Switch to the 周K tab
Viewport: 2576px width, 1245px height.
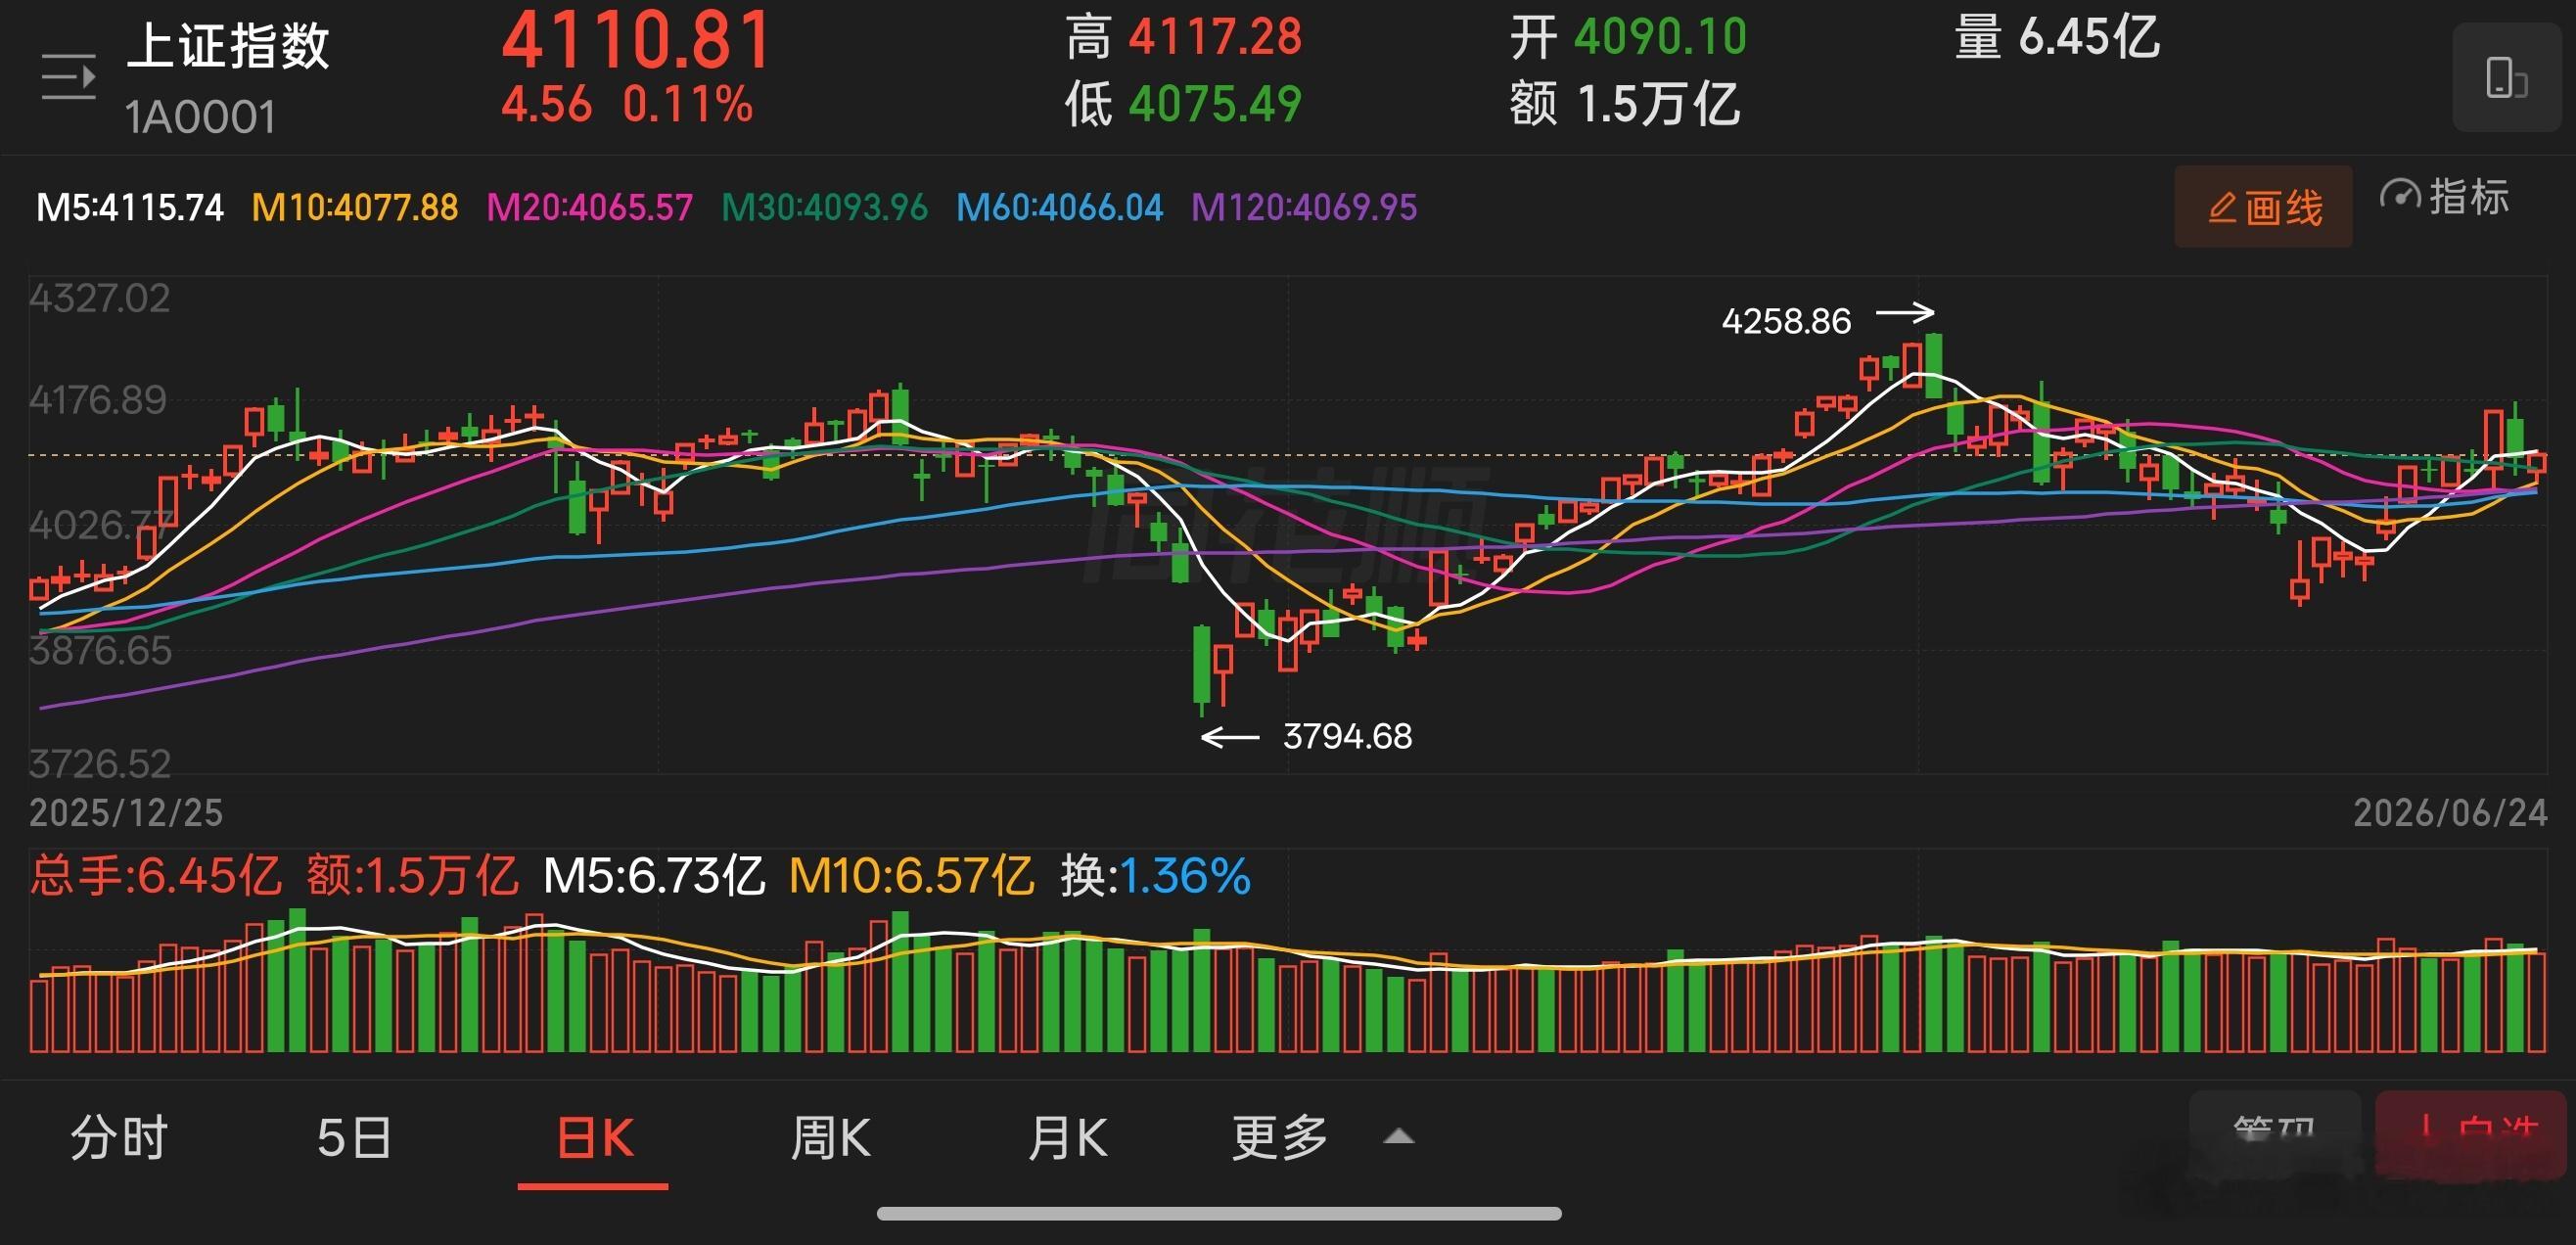(x=831, y=1138)
